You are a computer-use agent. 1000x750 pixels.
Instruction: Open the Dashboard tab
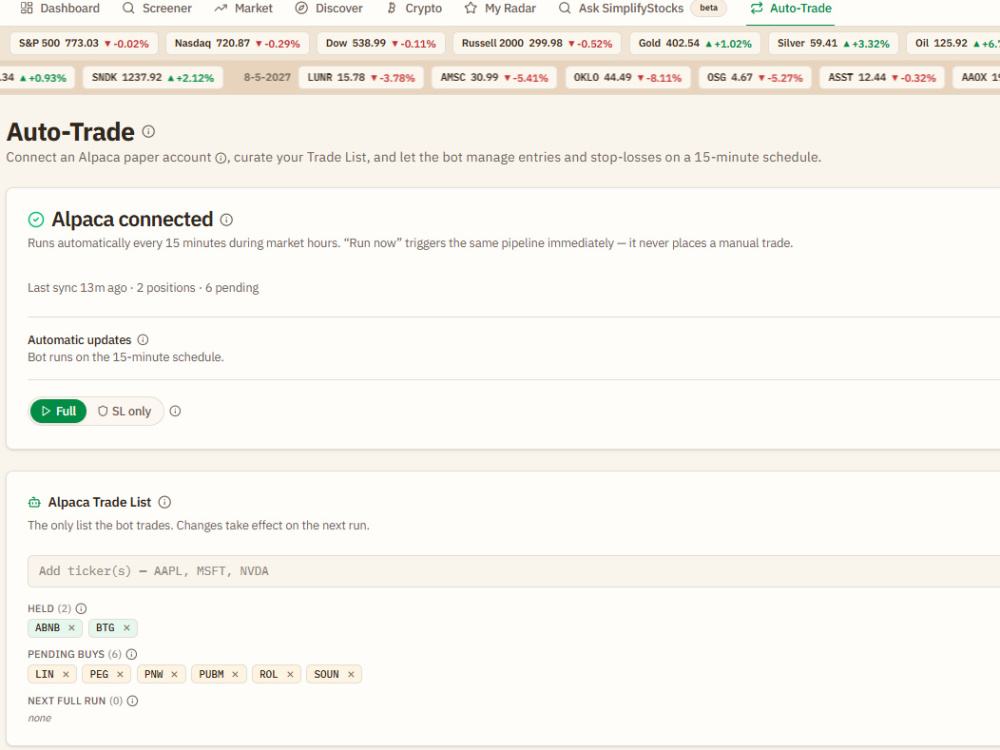pyautogui.click(x=60, y=8)
